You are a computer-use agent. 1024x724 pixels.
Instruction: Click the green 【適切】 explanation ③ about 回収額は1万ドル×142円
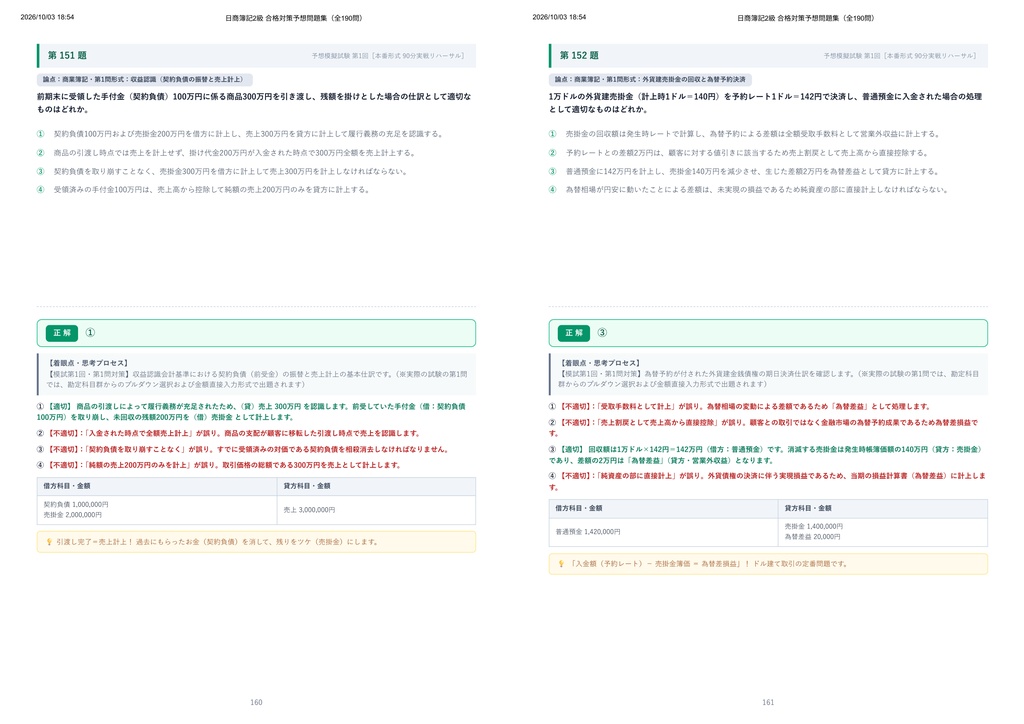tap(765, 455)
